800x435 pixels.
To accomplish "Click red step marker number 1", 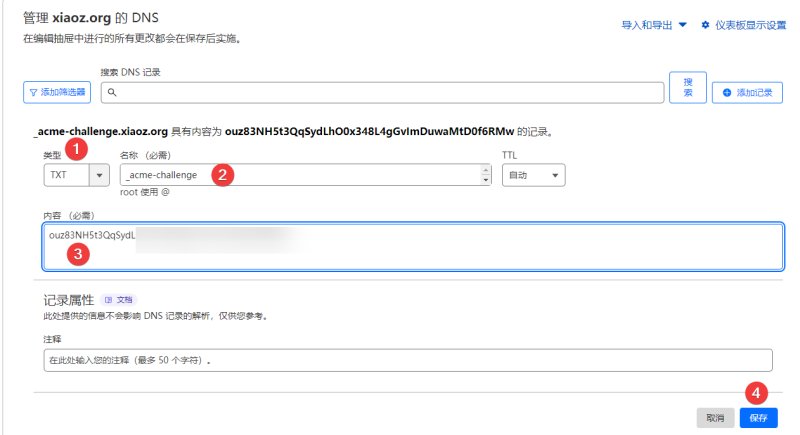I will point(77,149).
